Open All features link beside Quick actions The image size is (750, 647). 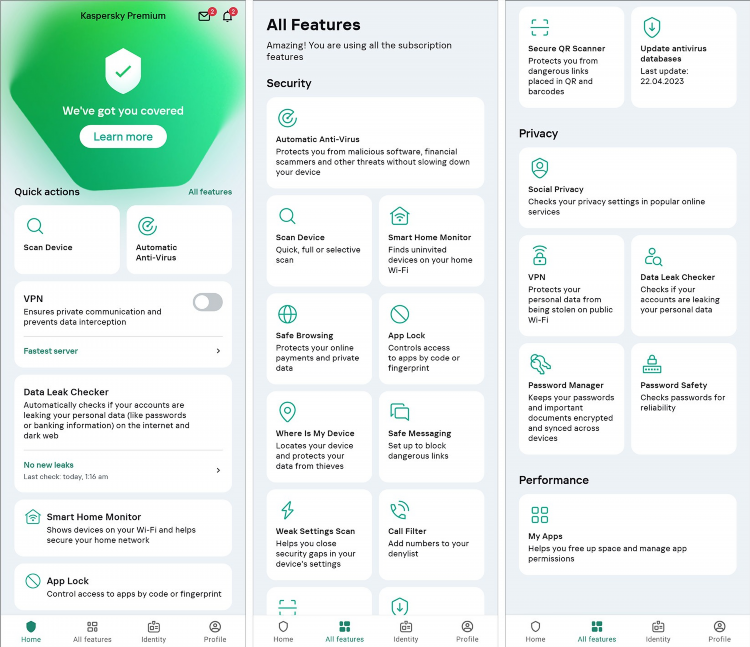point(210,192)
